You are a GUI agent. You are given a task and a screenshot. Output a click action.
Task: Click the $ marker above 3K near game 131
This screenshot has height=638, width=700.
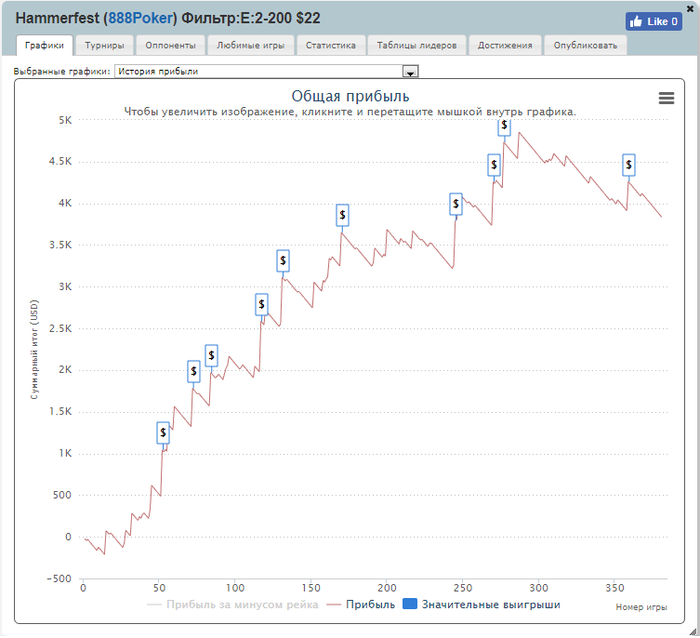pos(283,261)
